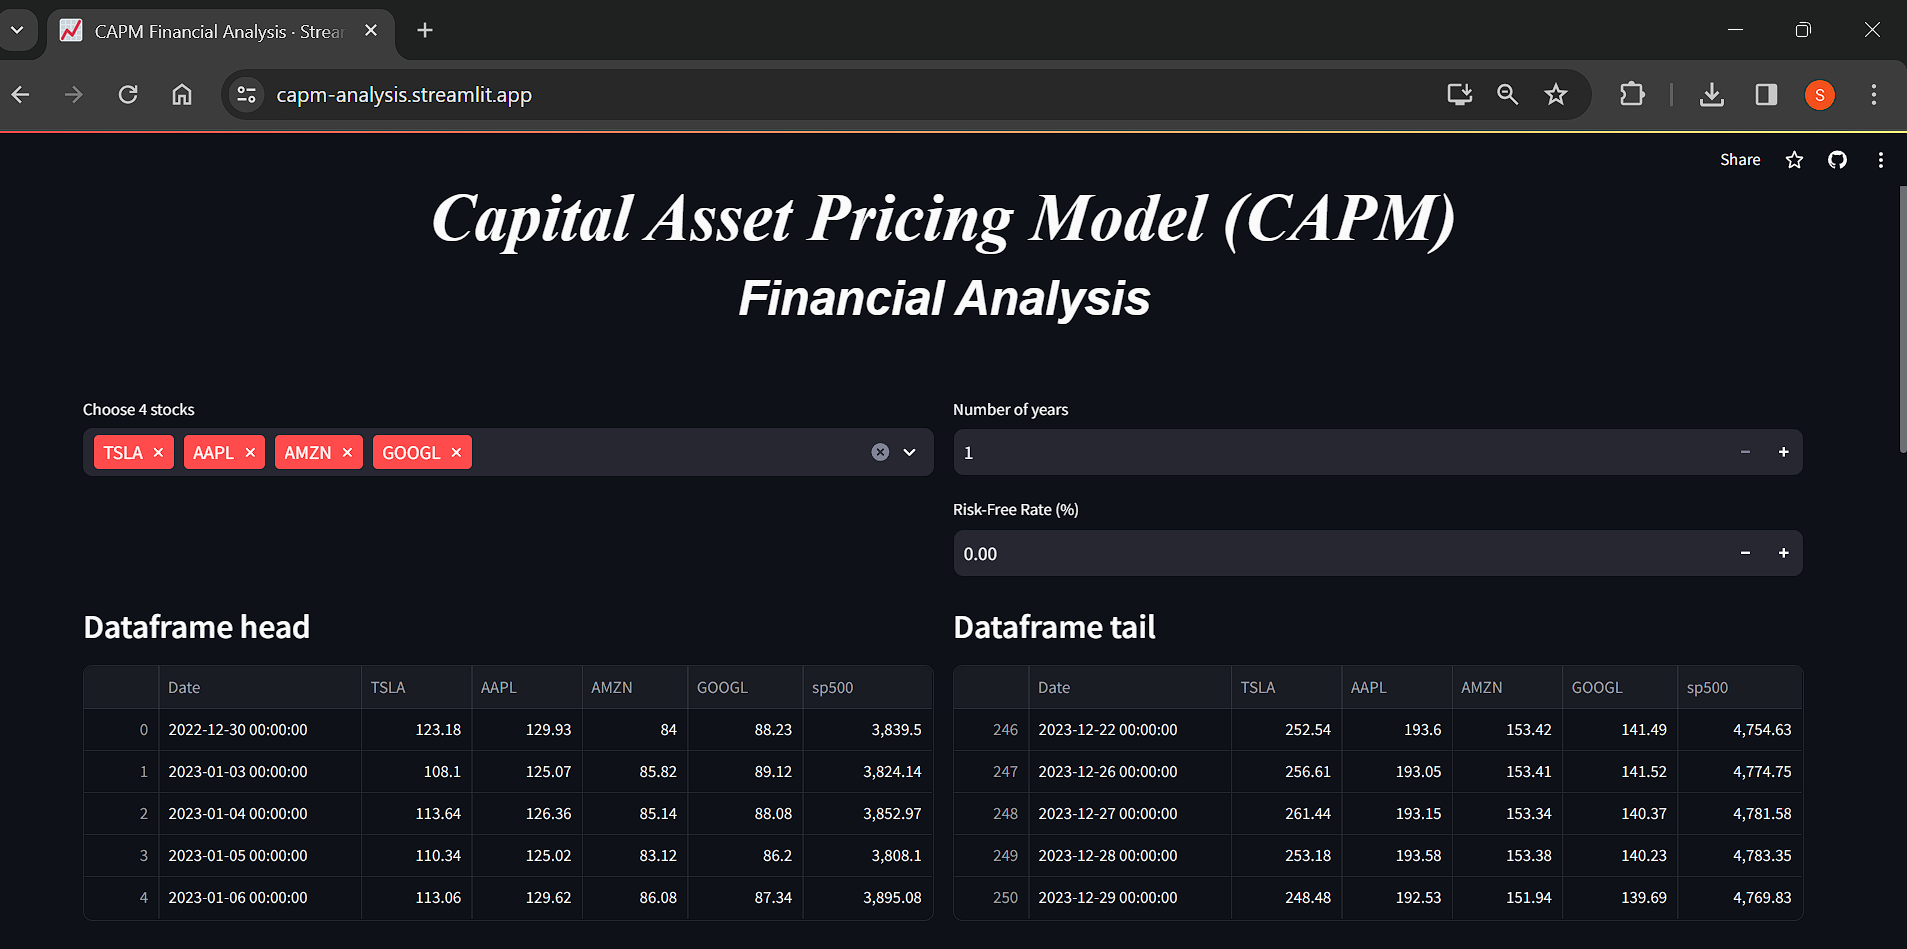Select the Dataframe head heading

[x=197, y=627]
